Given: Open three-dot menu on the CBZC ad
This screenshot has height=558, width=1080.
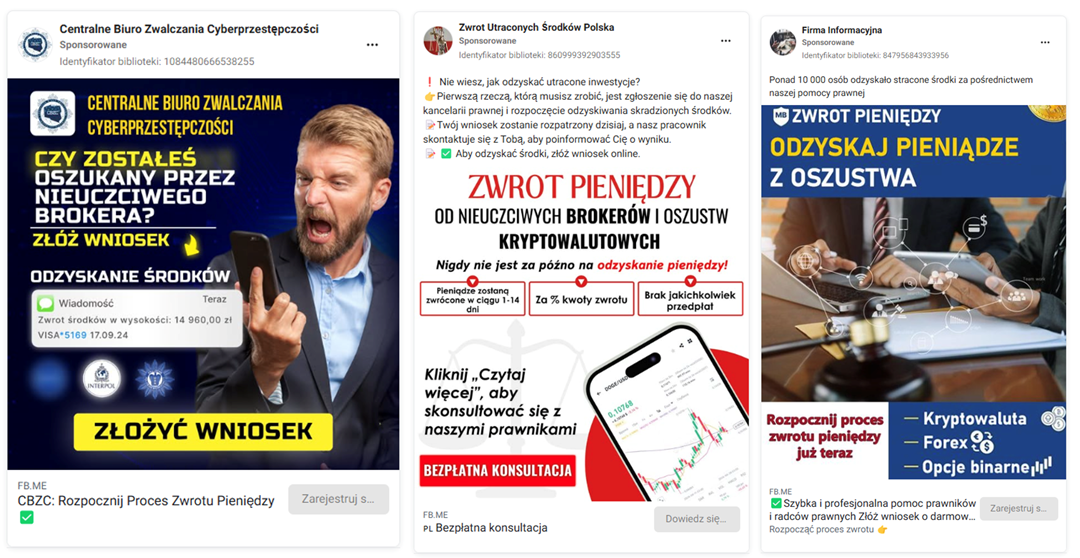Looking at the screenshot, I should pyautogui.click(x=372, y=45).
